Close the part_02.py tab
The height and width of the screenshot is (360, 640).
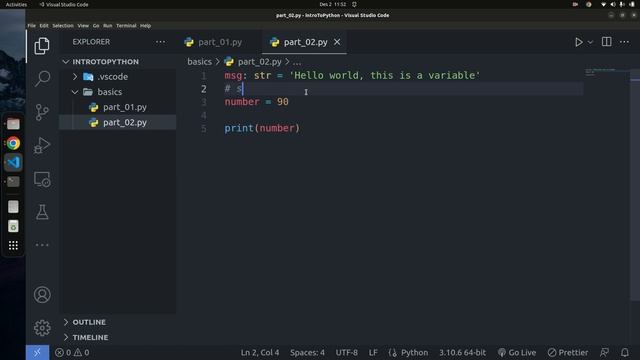pos(337,42)
